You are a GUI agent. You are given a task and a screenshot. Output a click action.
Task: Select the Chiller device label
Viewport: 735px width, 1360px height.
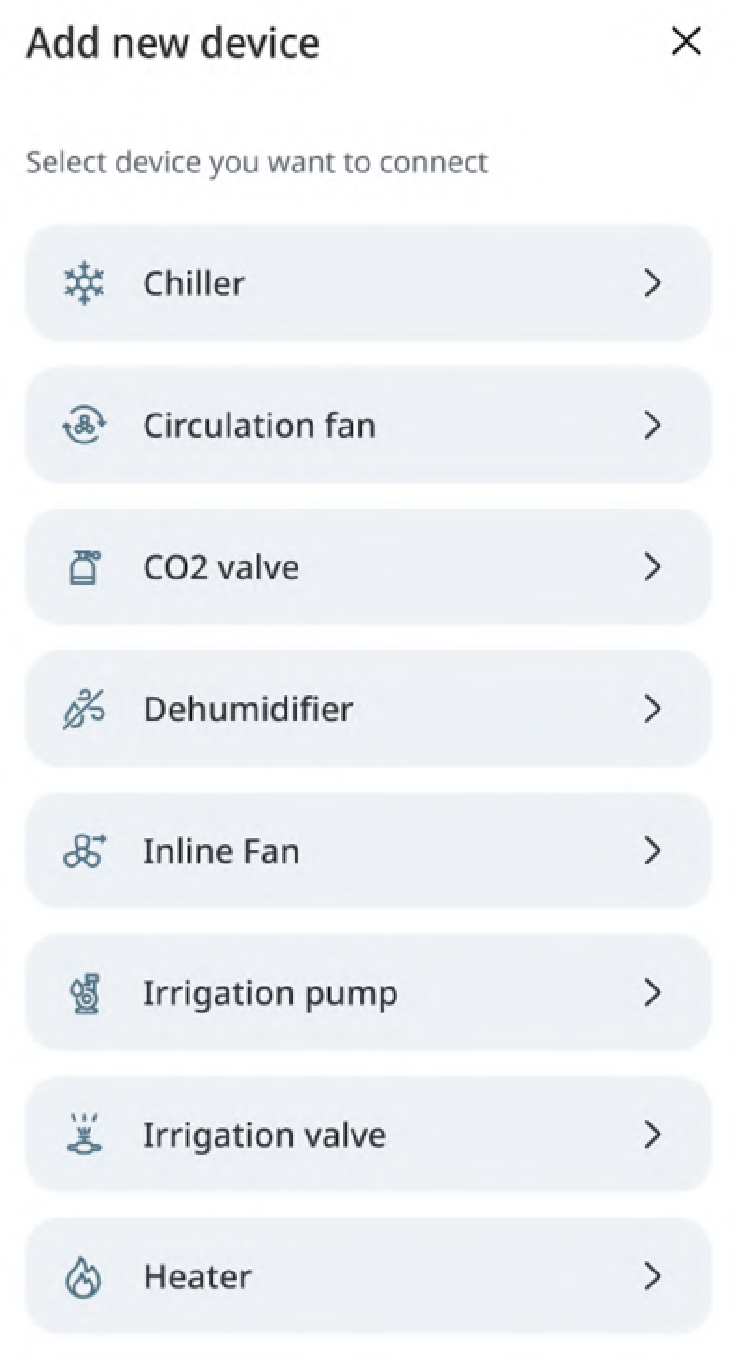point(194,284)
